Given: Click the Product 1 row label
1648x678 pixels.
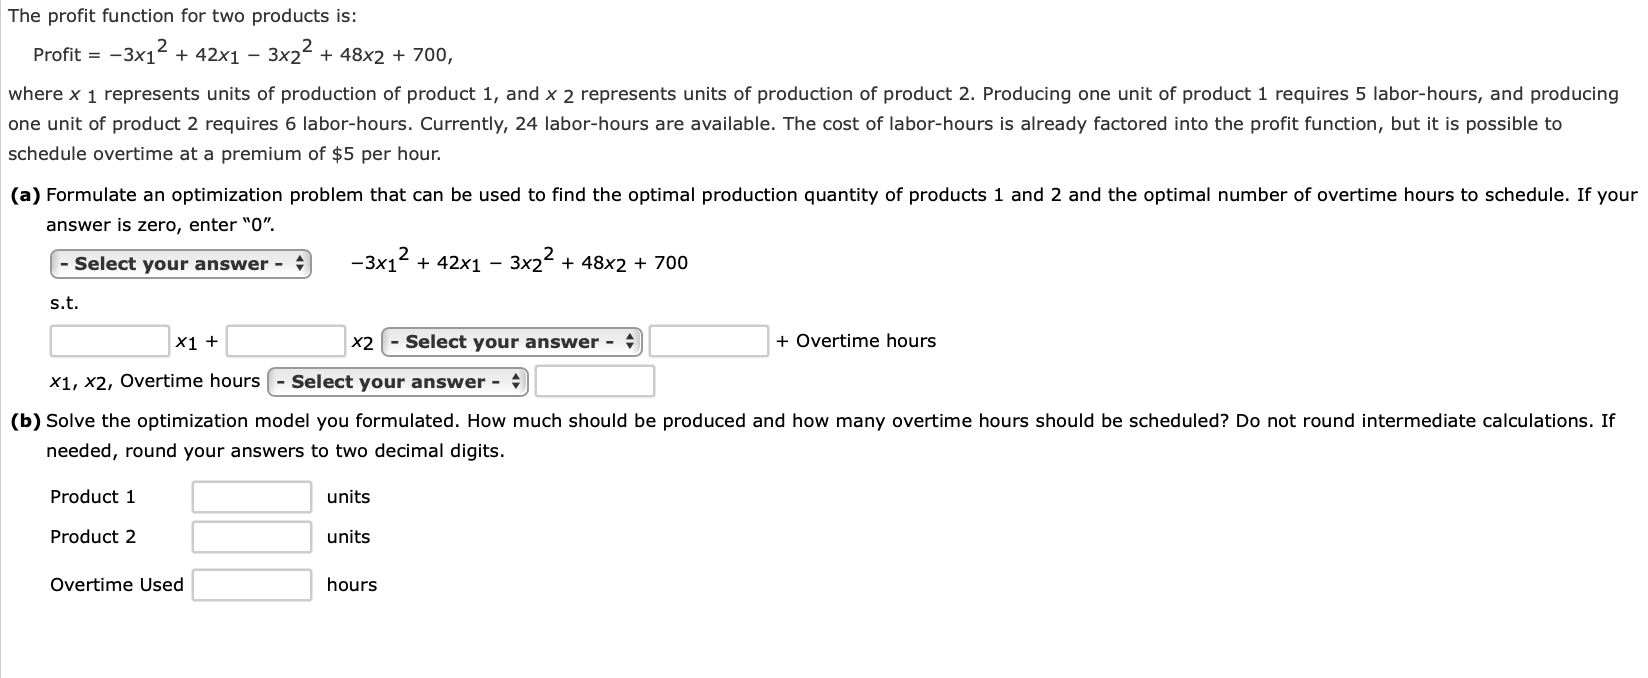Looking at the screenshot, I should click(93, 496).
